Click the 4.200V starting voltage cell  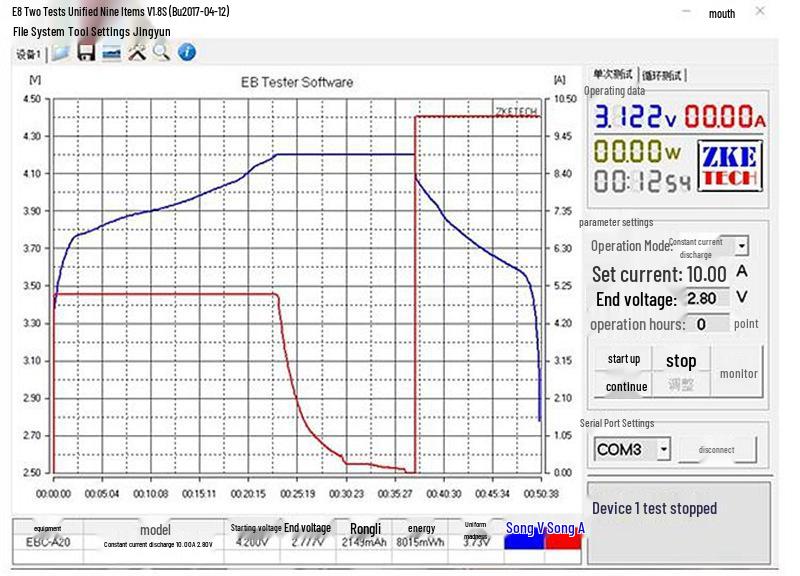click(x=252, y=542)
